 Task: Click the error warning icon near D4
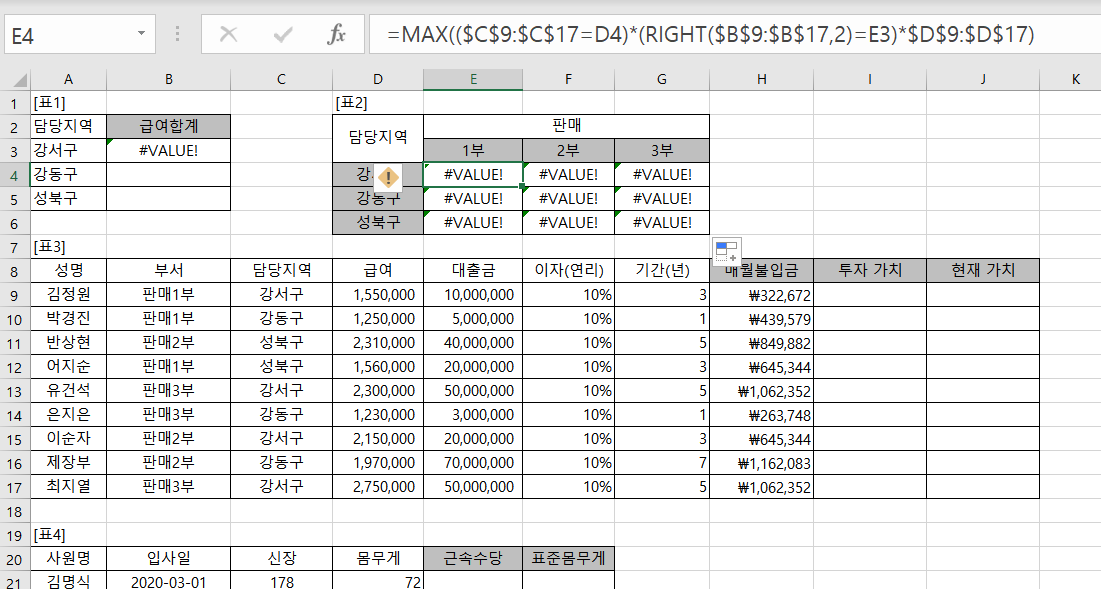[x=388, y=178]
